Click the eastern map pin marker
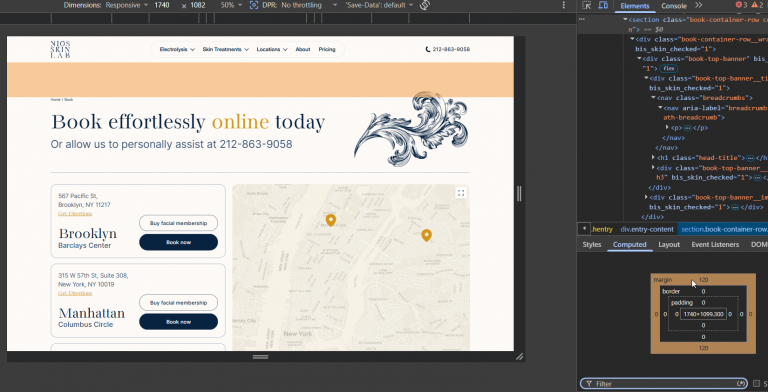This screenshot has width=768, height=392. (427, 235)
